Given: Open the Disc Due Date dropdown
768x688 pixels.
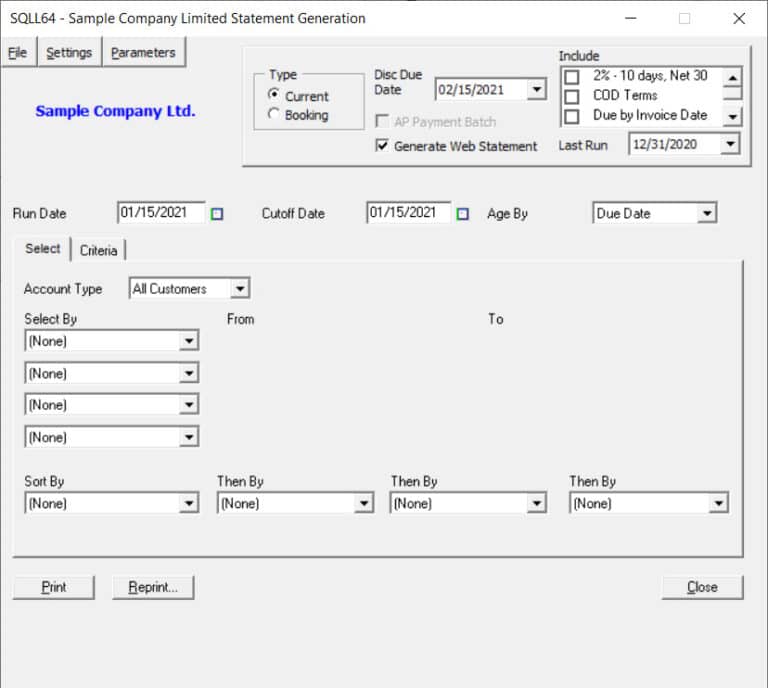Looking at the screenshot, I should coord(536,90).
